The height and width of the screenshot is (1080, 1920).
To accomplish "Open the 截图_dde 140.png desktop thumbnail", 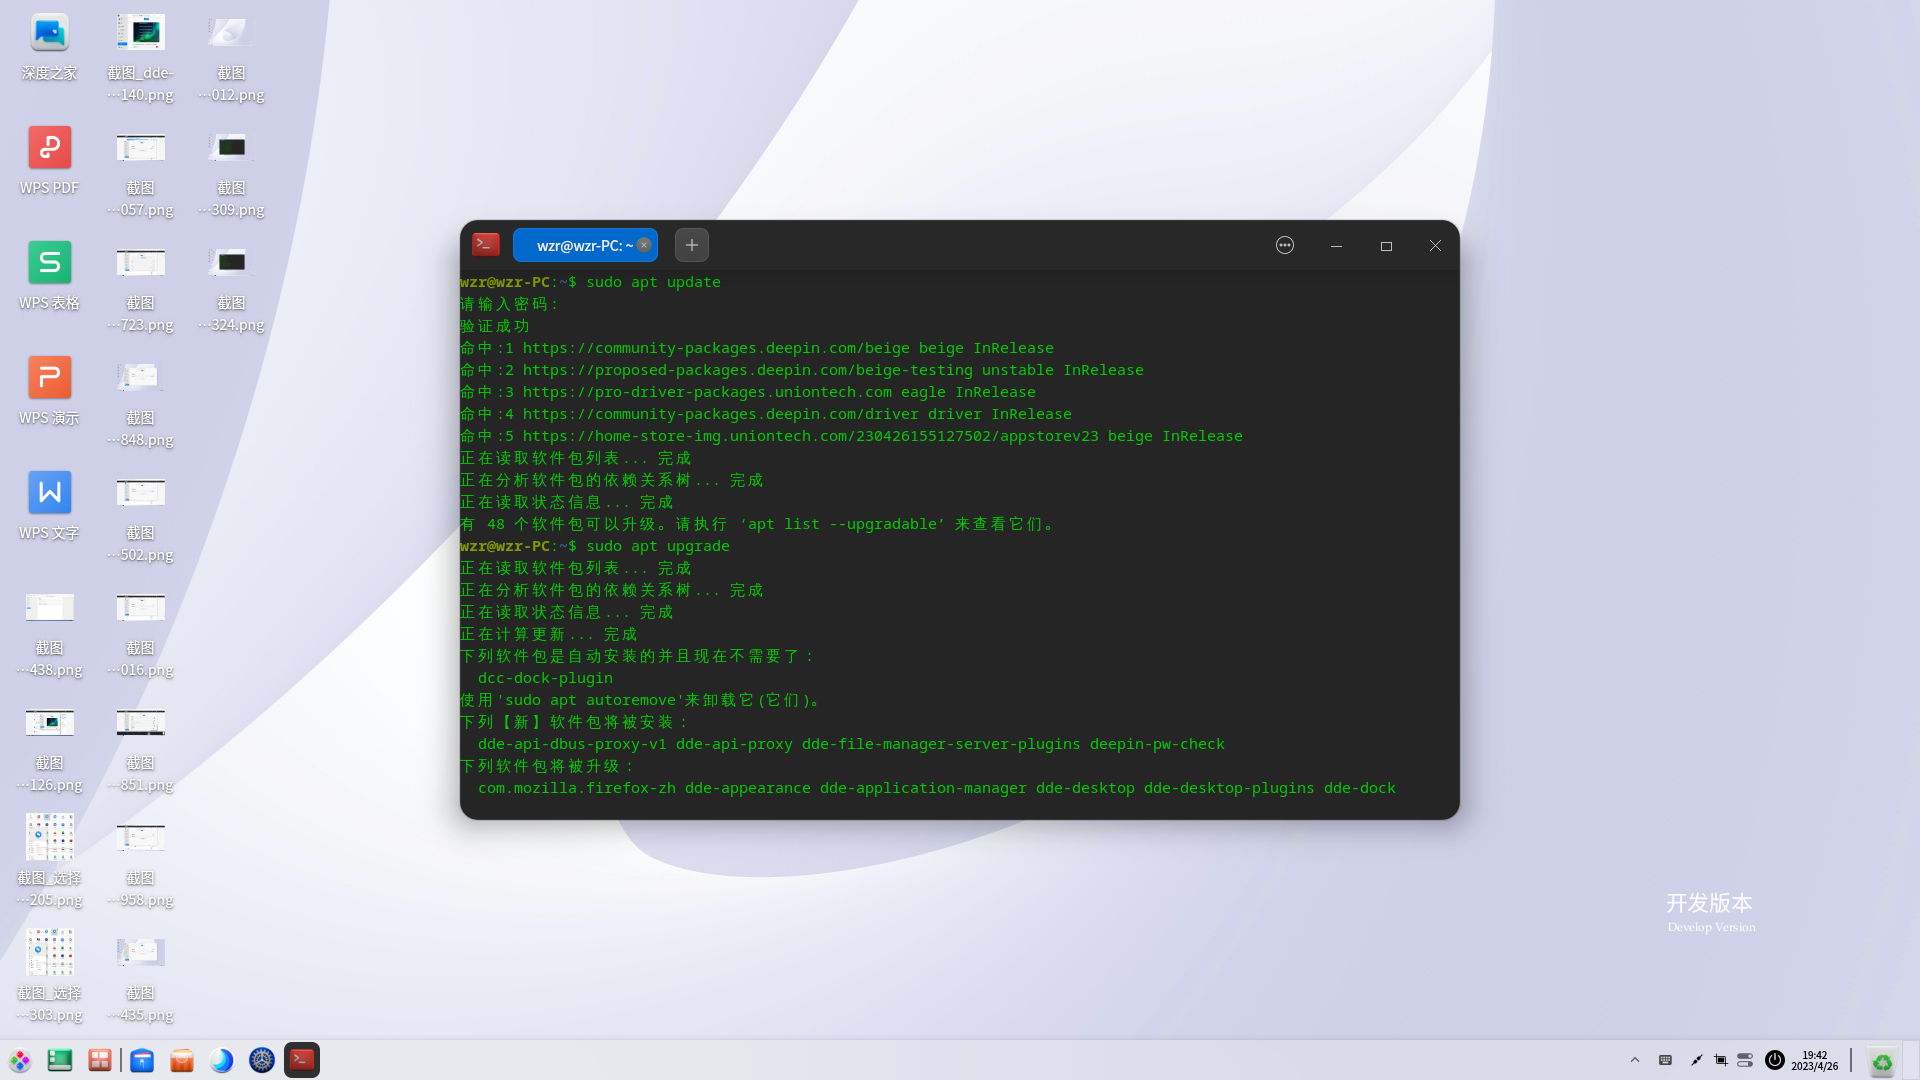I will tap(140, 30).
